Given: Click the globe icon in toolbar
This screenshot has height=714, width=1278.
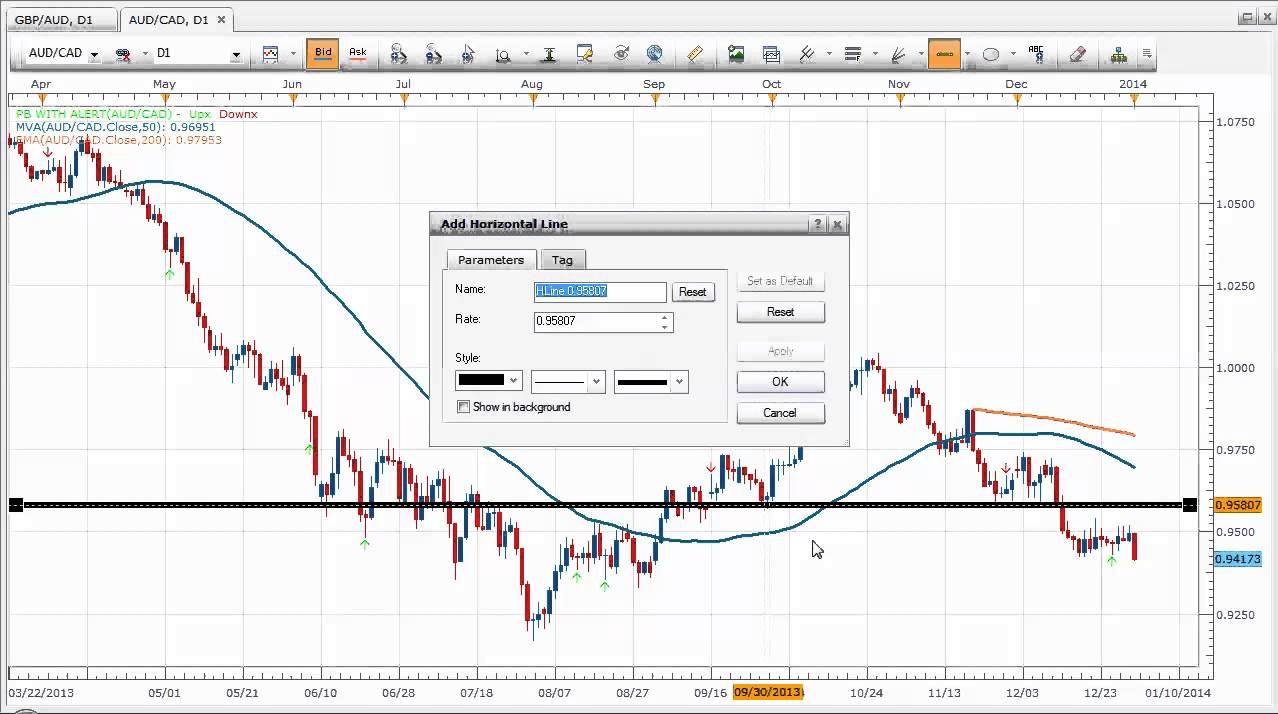Looking at the screenshot, I should click(x=655, y=54).
